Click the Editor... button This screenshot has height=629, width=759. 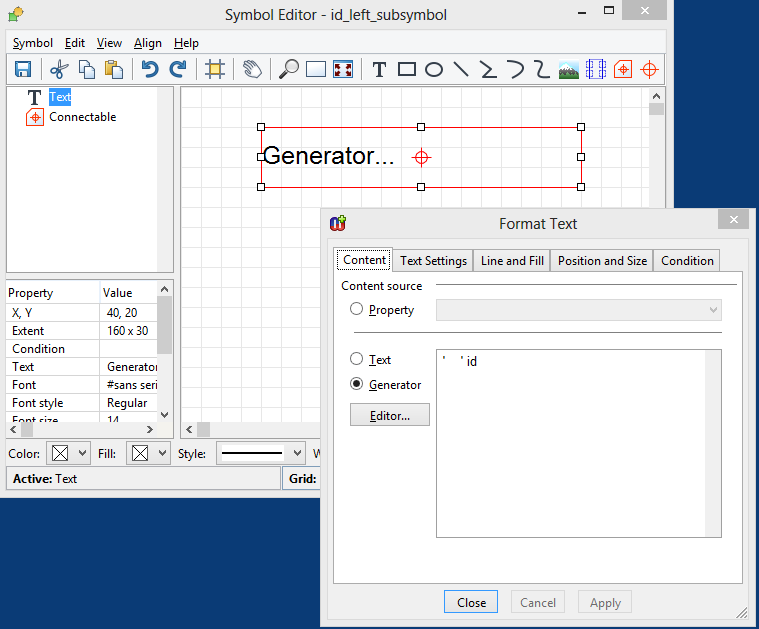click(390, 415)
